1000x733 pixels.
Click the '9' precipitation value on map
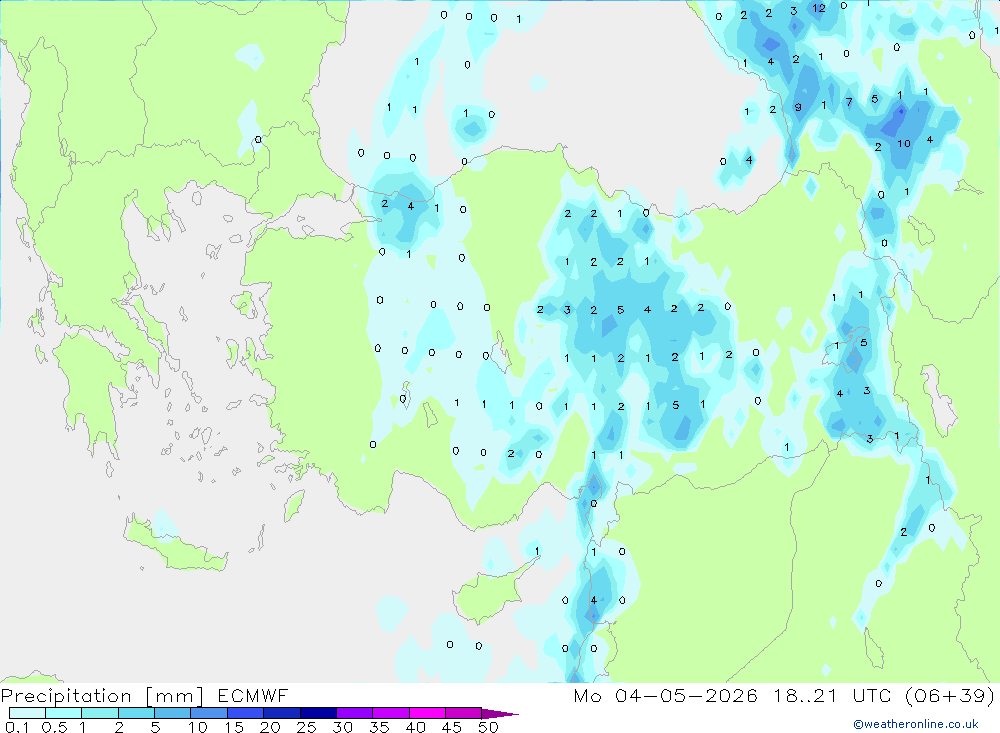[x=798, y=107]
